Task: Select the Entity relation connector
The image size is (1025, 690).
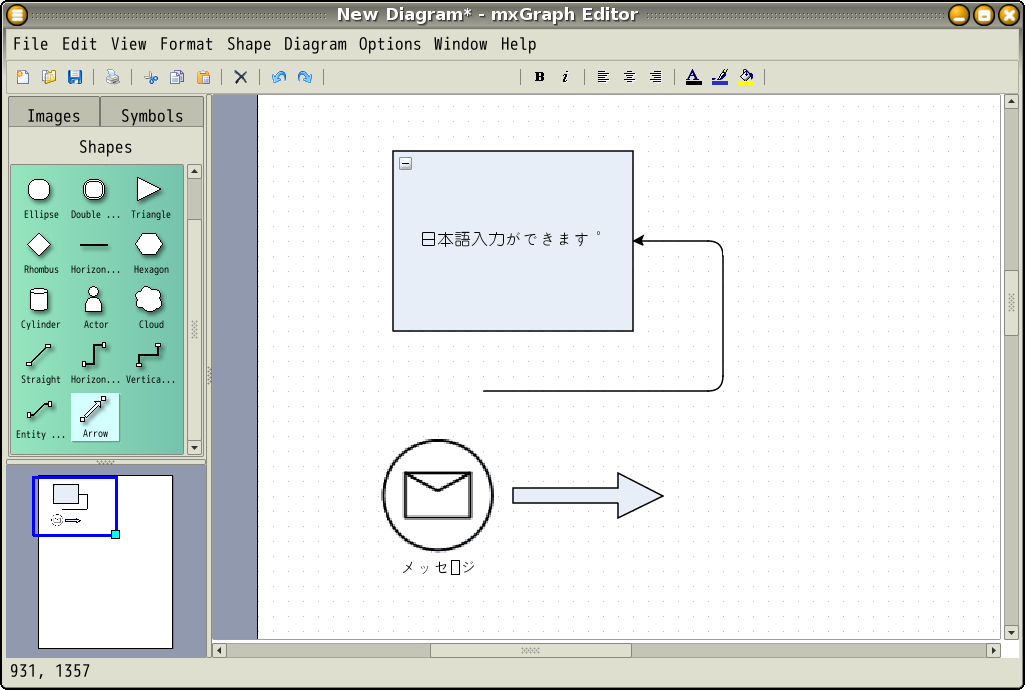Action: click(x=41, y=418)
